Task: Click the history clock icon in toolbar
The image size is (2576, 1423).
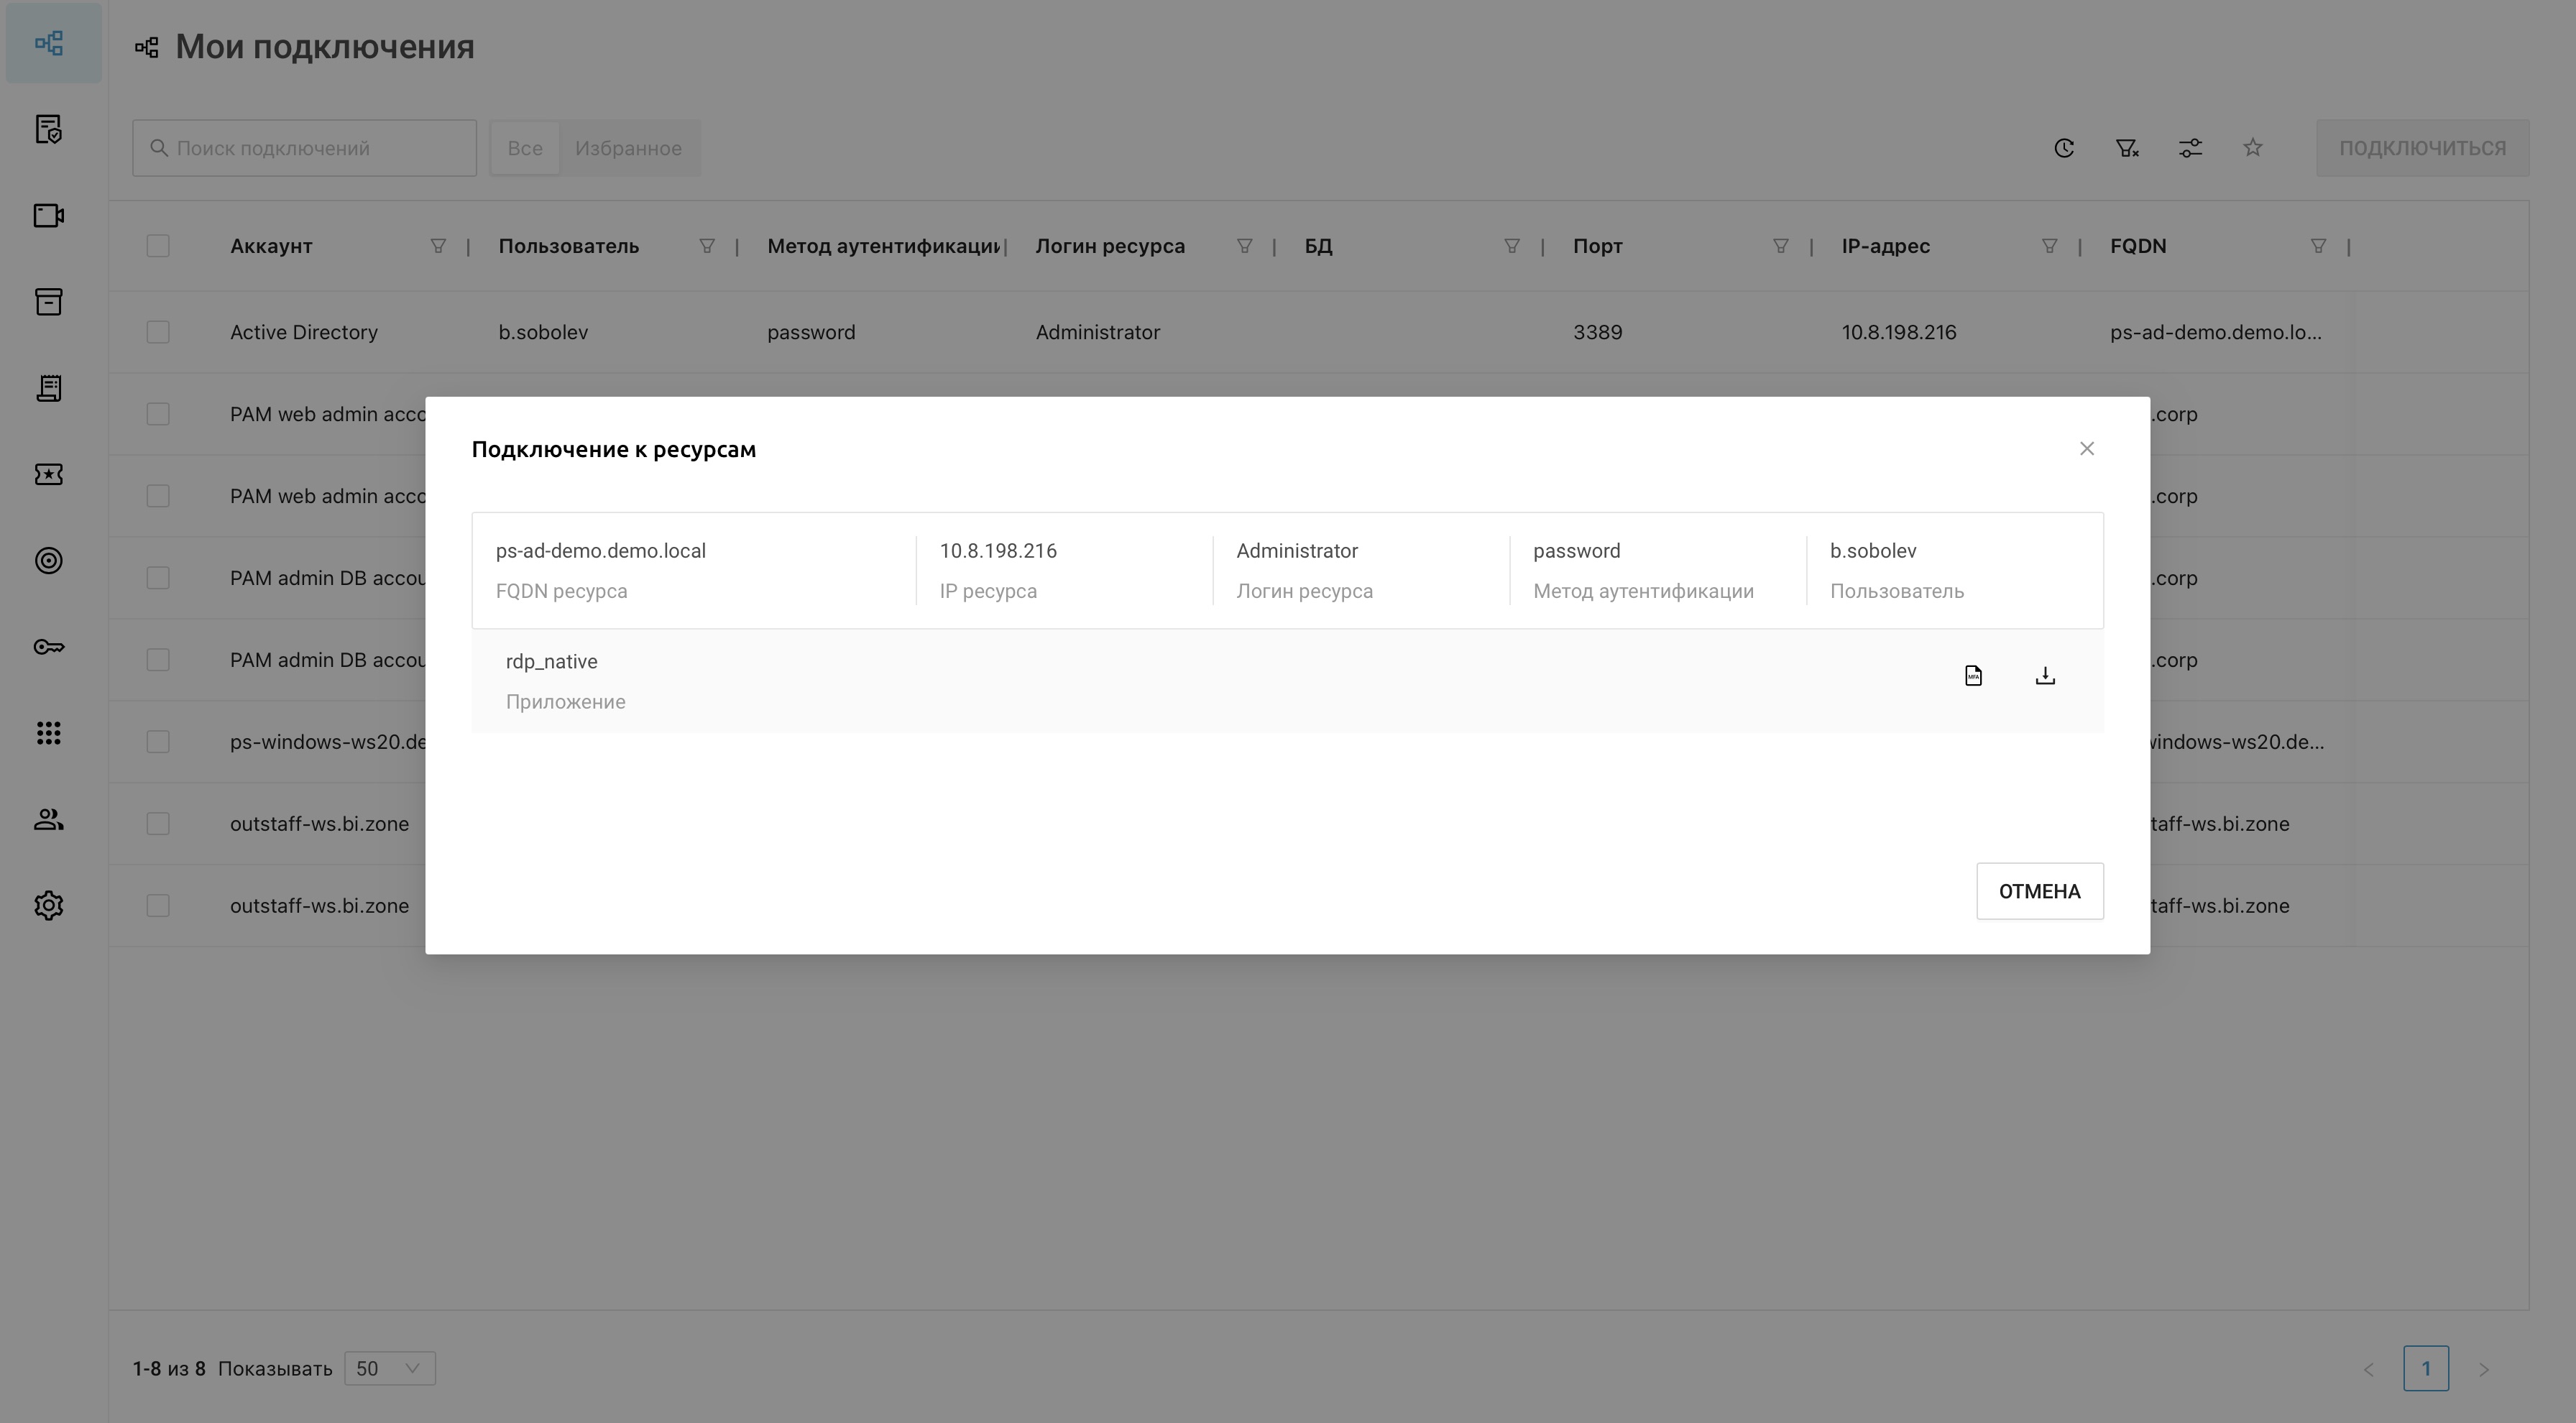Action: (x=2064, y=148)
